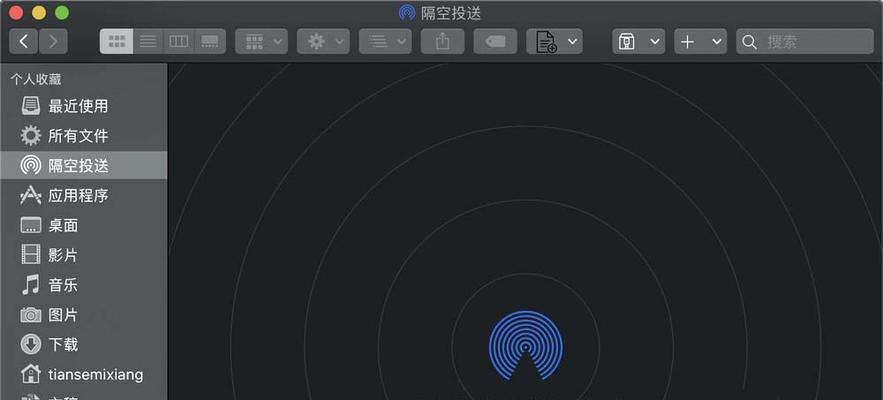The image size is (883, 400).
Task: Open tiansemixiang home folder in sidebar
Action: click(84, 374)
